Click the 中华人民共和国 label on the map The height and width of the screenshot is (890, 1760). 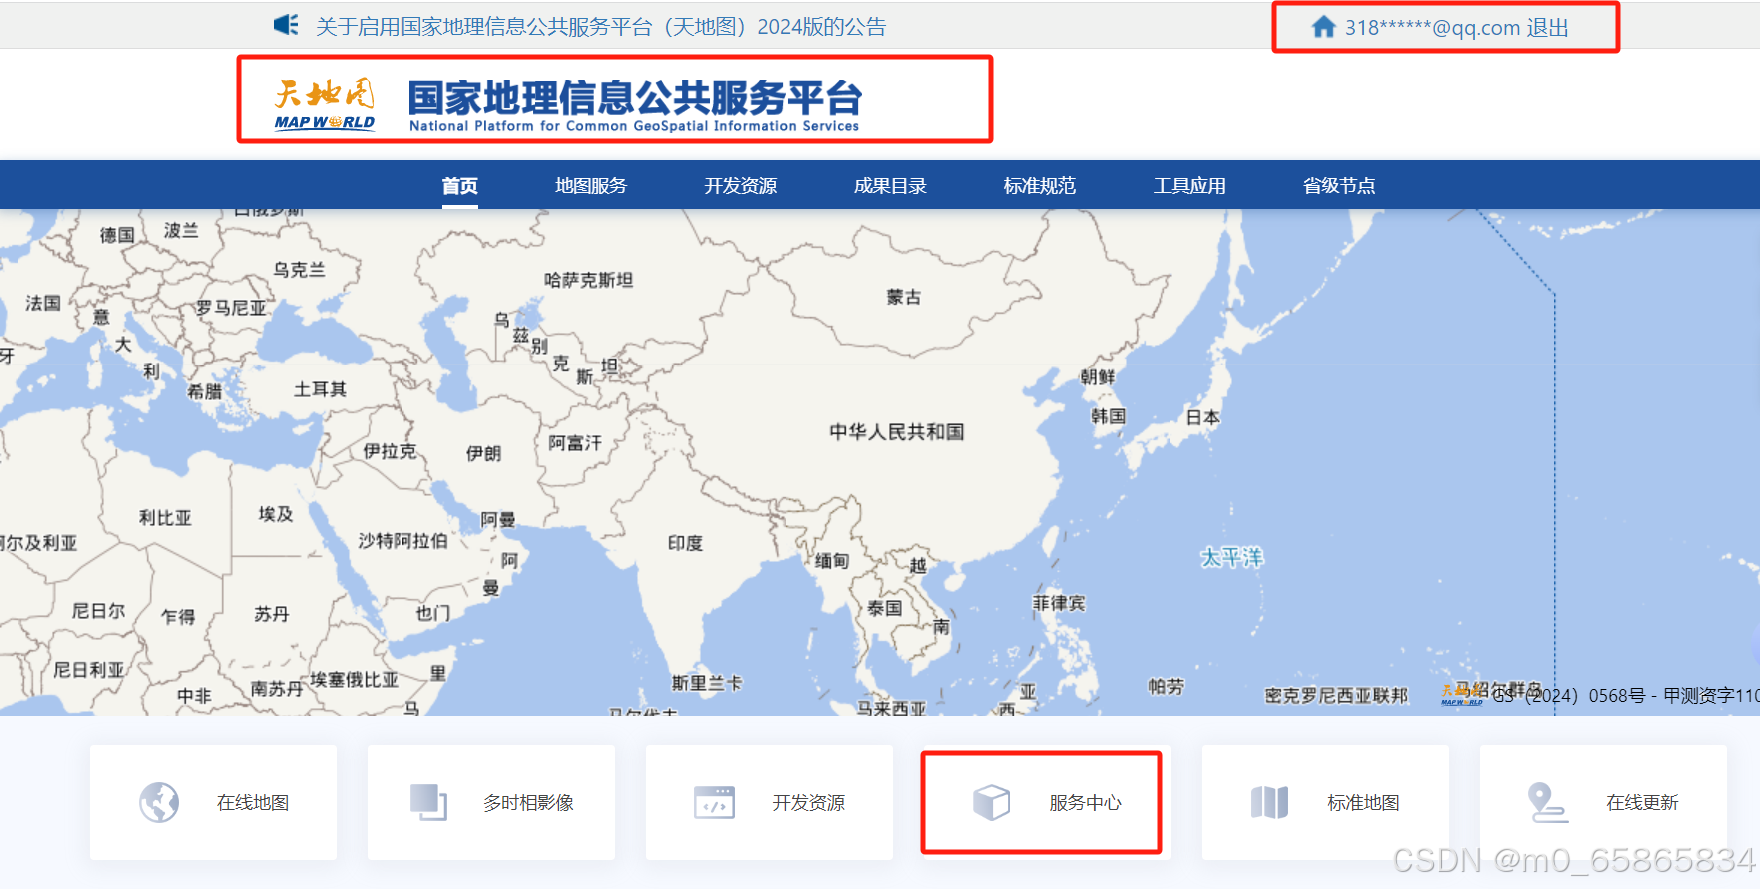tap(896, 432)
